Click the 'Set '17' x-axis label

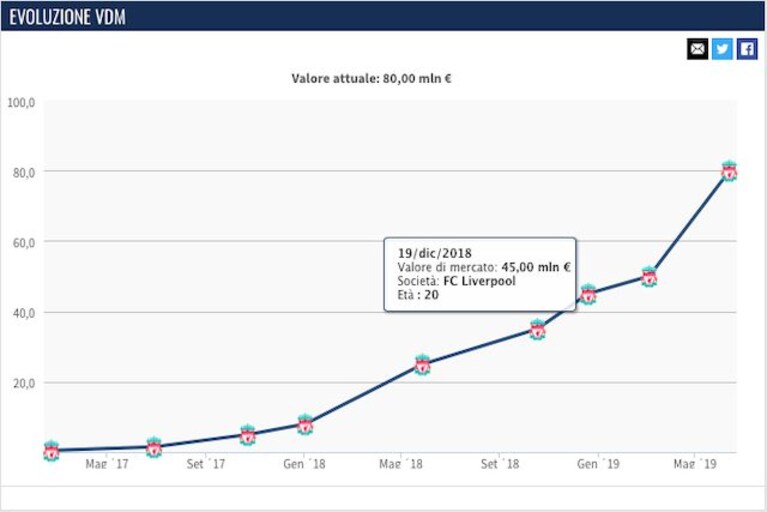point(206,464)
